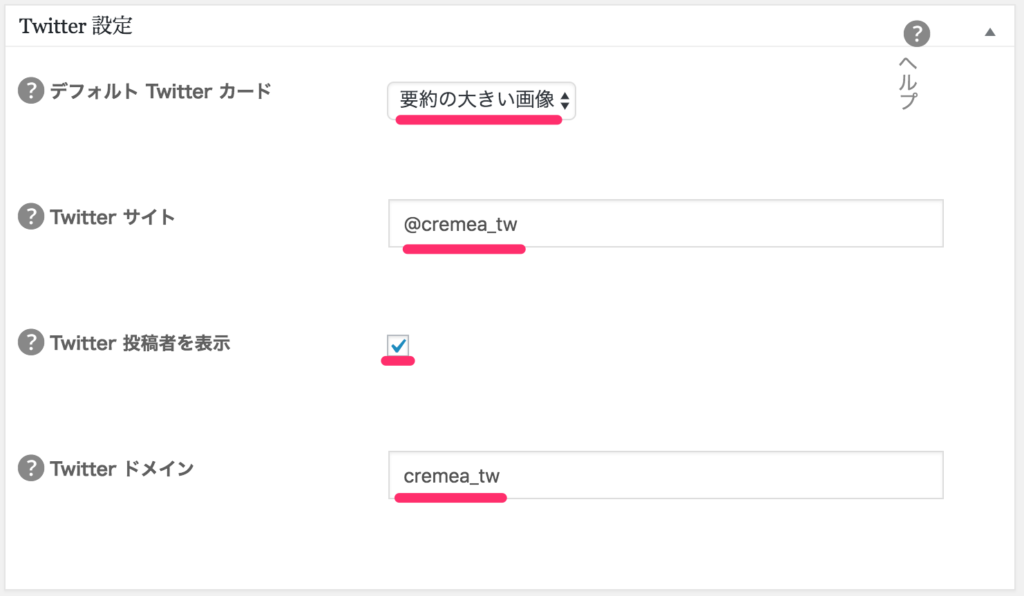Screen dimensions: 1024x596
Task: Show help for Twitter ドメイン
Action: click(x=31, y=468)
